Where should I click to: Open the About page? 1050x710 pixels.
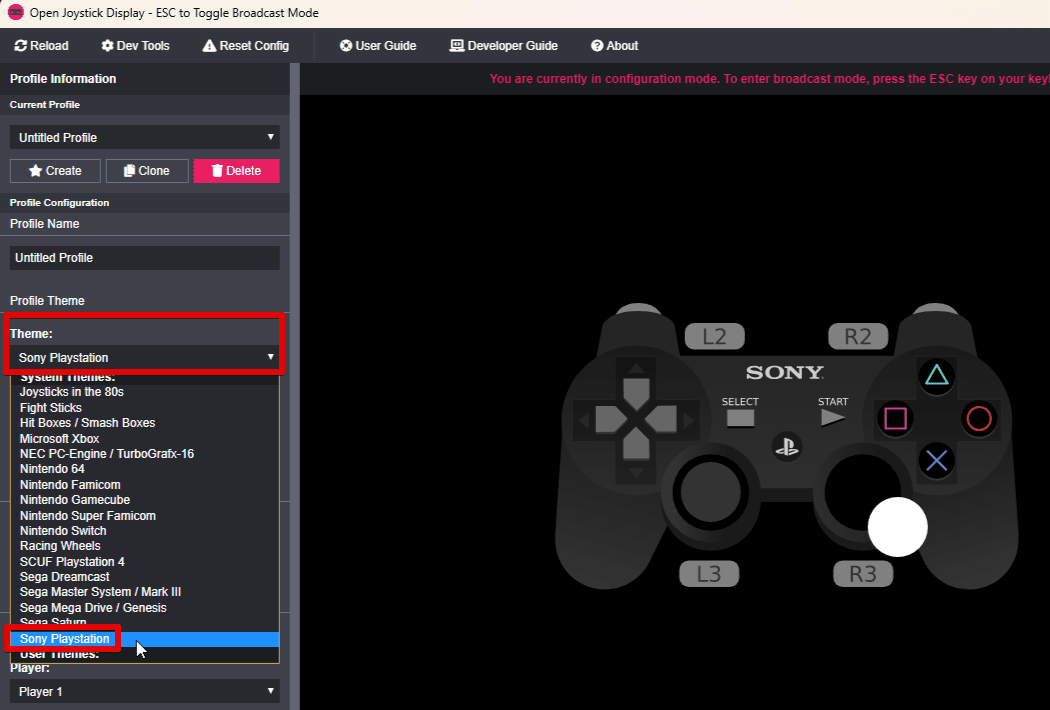pyautogui.click(x=615, y=46)
